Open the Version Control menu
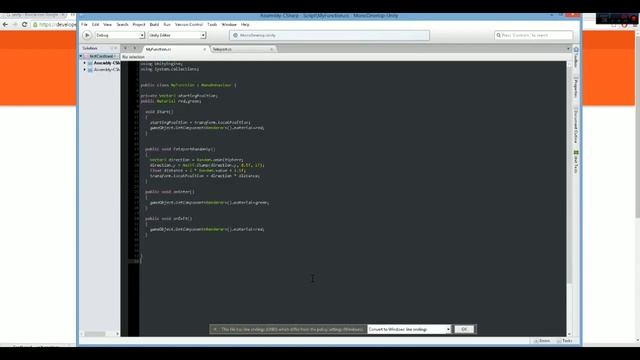 coord(189,24)
